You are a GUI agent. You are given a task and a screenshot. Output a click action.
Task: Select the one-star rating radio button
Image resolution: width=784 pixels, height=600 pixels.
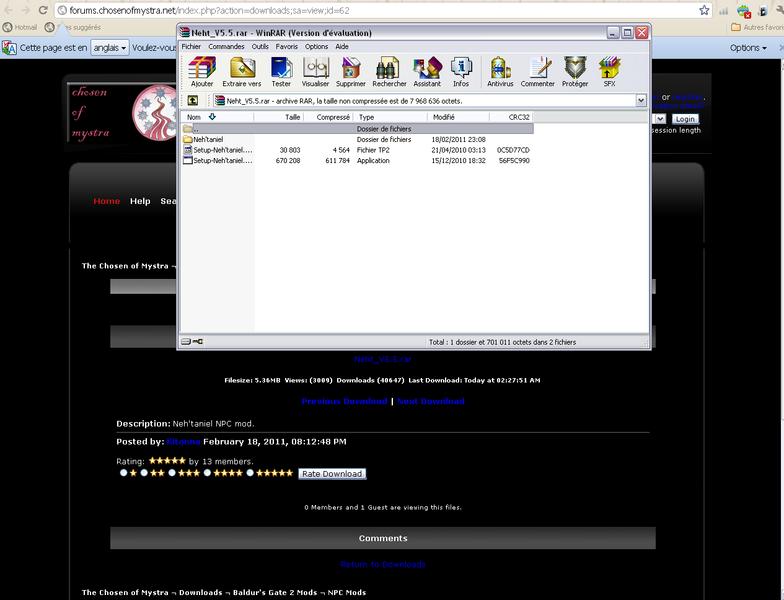click(123, 472)
